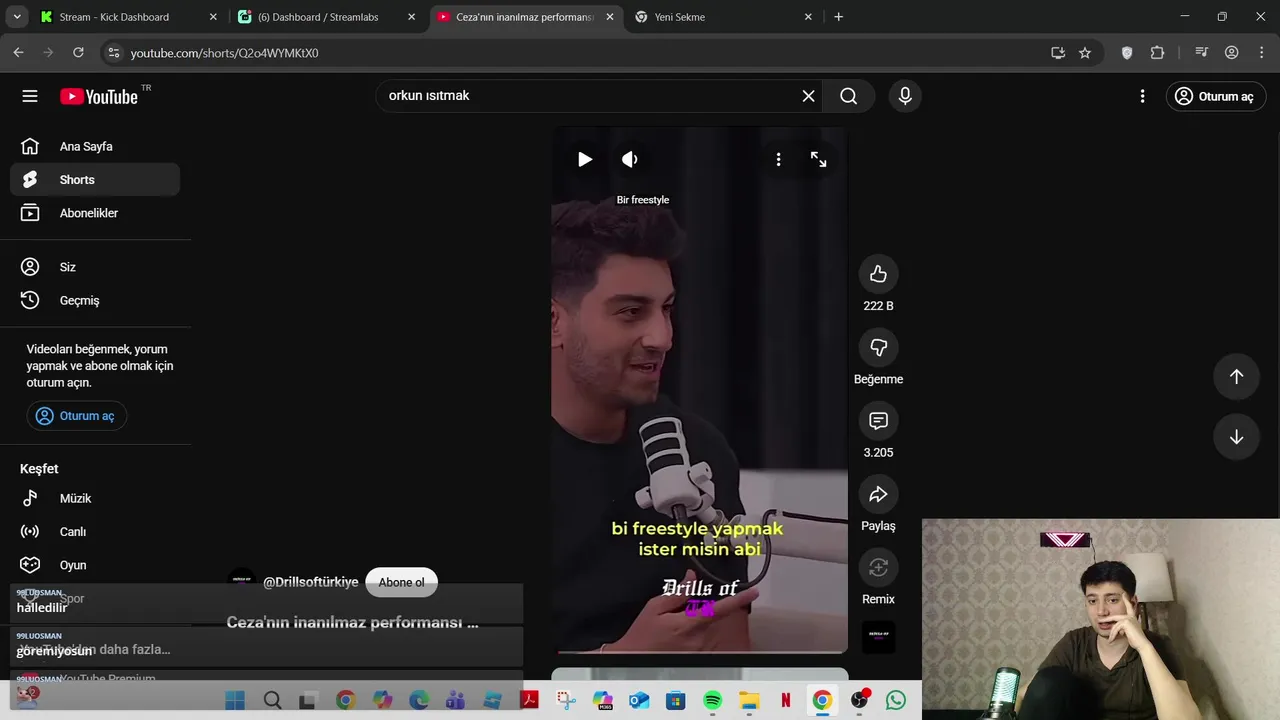The height and width of the screenshot is (720, 1280).
Task: Open Abonelikler in the sidebar
Action: pyautogui.click(x=95, y=213)
